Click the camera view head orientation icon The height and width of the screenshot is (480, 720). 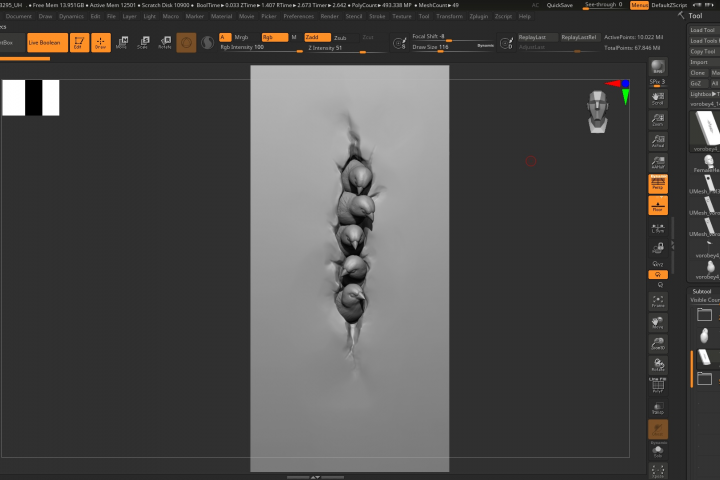597,110
